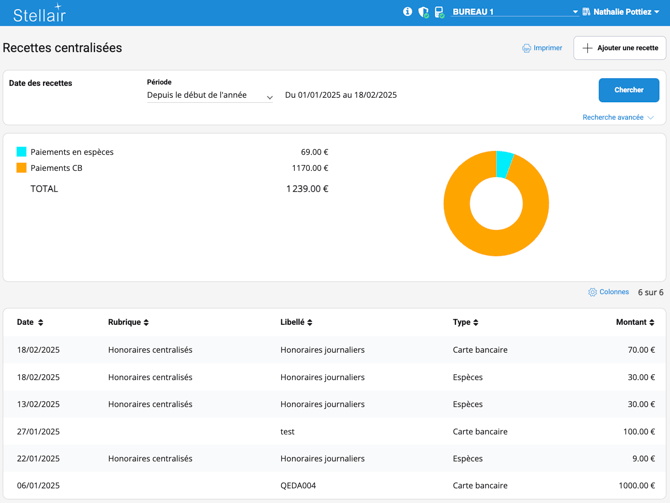Click the card reader status icon
Viewport: 670px width, 503px height.
(439, 12)
